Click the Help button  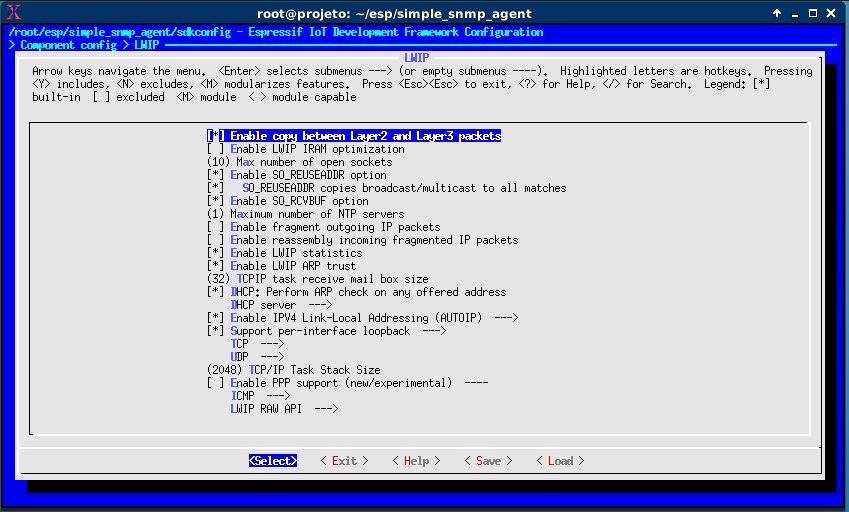pos(416,461)
